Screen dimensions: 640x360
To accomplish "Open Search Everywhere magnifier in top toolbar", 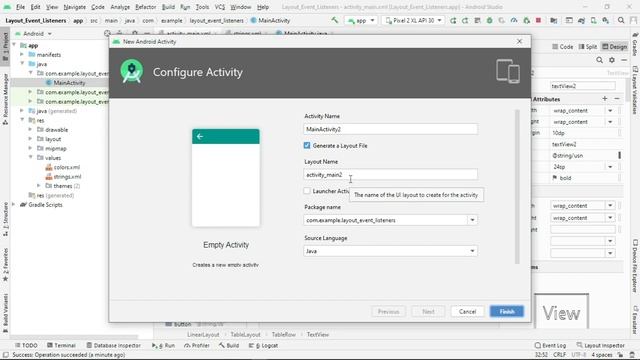I will [x=621, y=20].
